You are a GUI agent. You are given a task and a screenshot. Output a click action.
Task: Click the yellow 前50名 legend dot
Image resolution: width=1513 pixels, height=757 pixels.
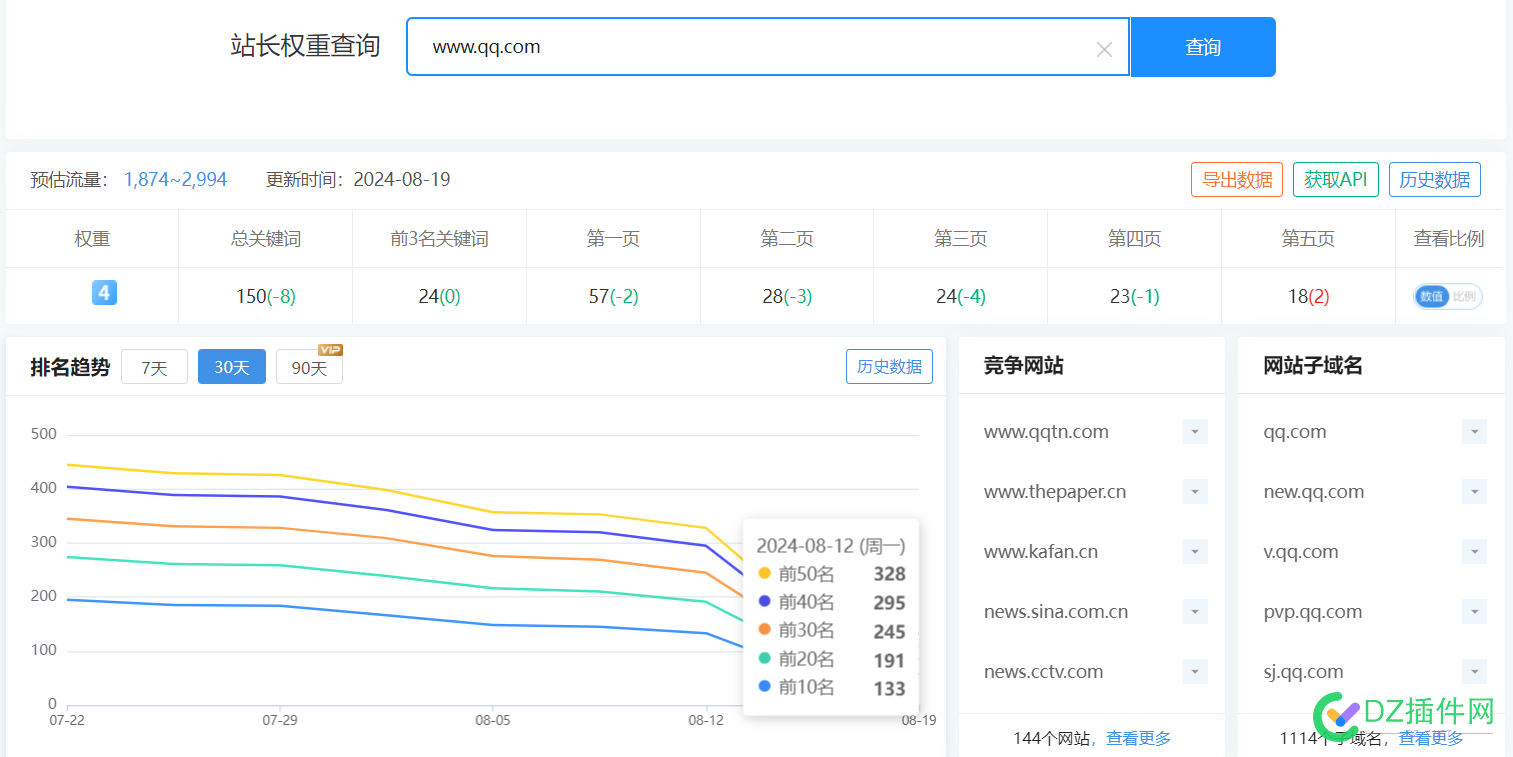(x=765, y=573)
